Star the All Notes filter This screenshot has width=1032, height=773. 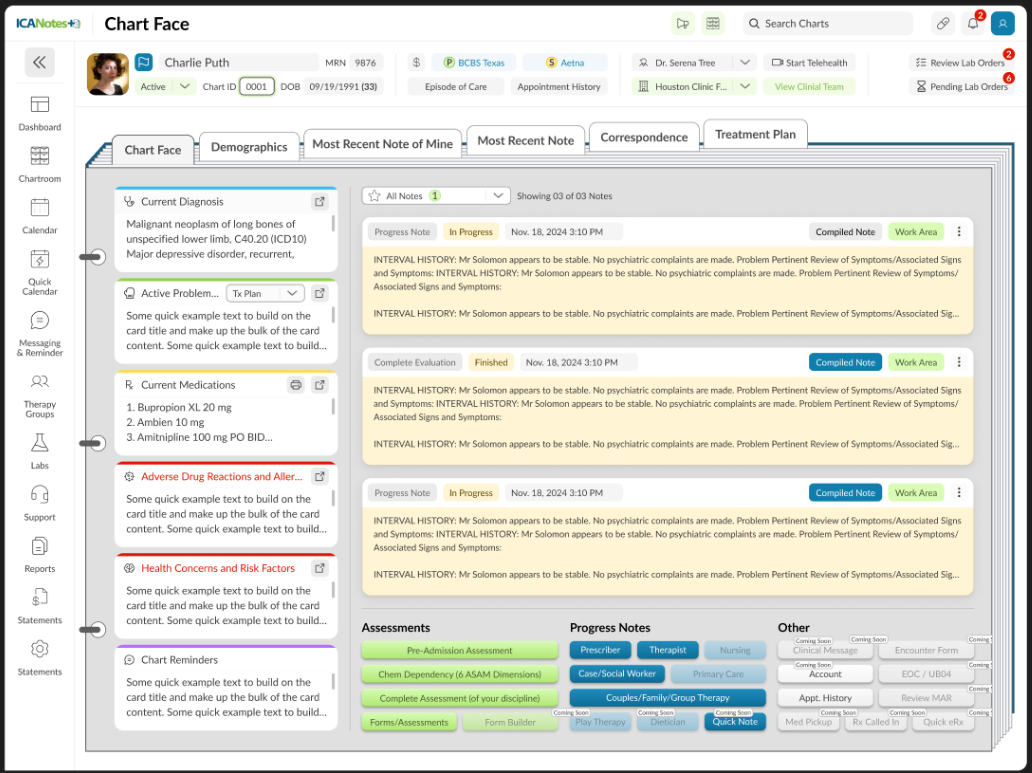pos(374,196)
